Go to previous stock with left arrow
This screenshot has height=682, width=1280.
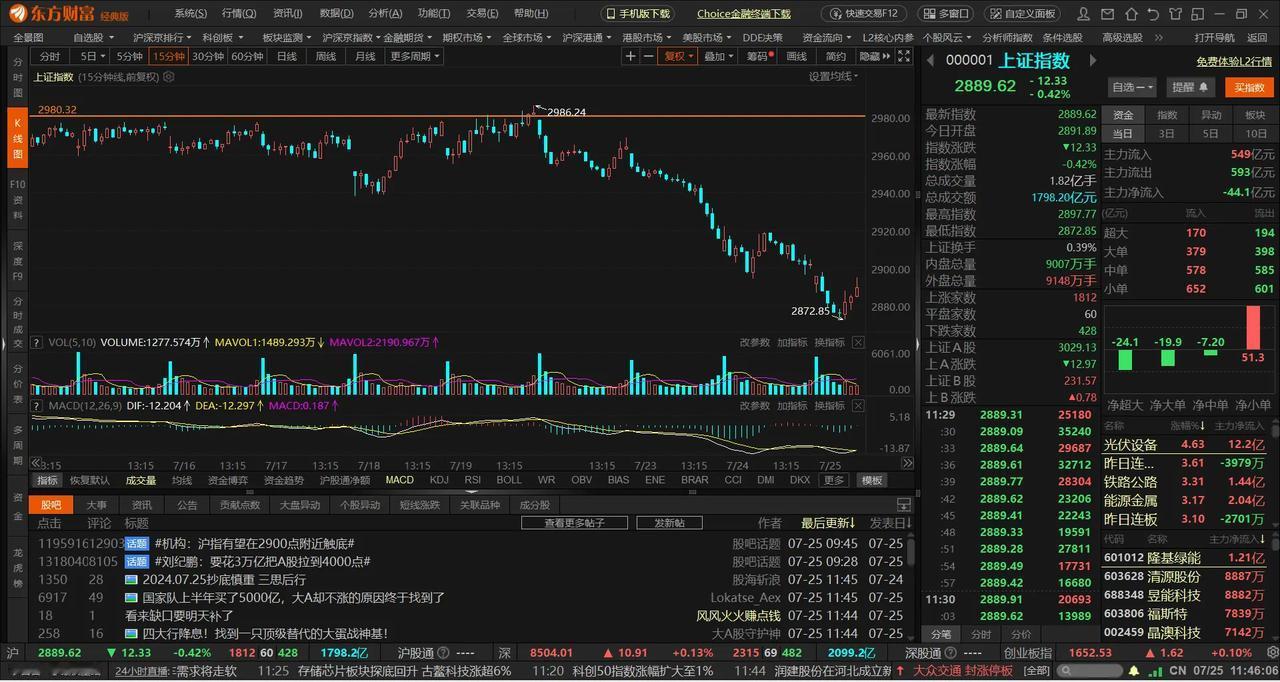pos(929,60)
